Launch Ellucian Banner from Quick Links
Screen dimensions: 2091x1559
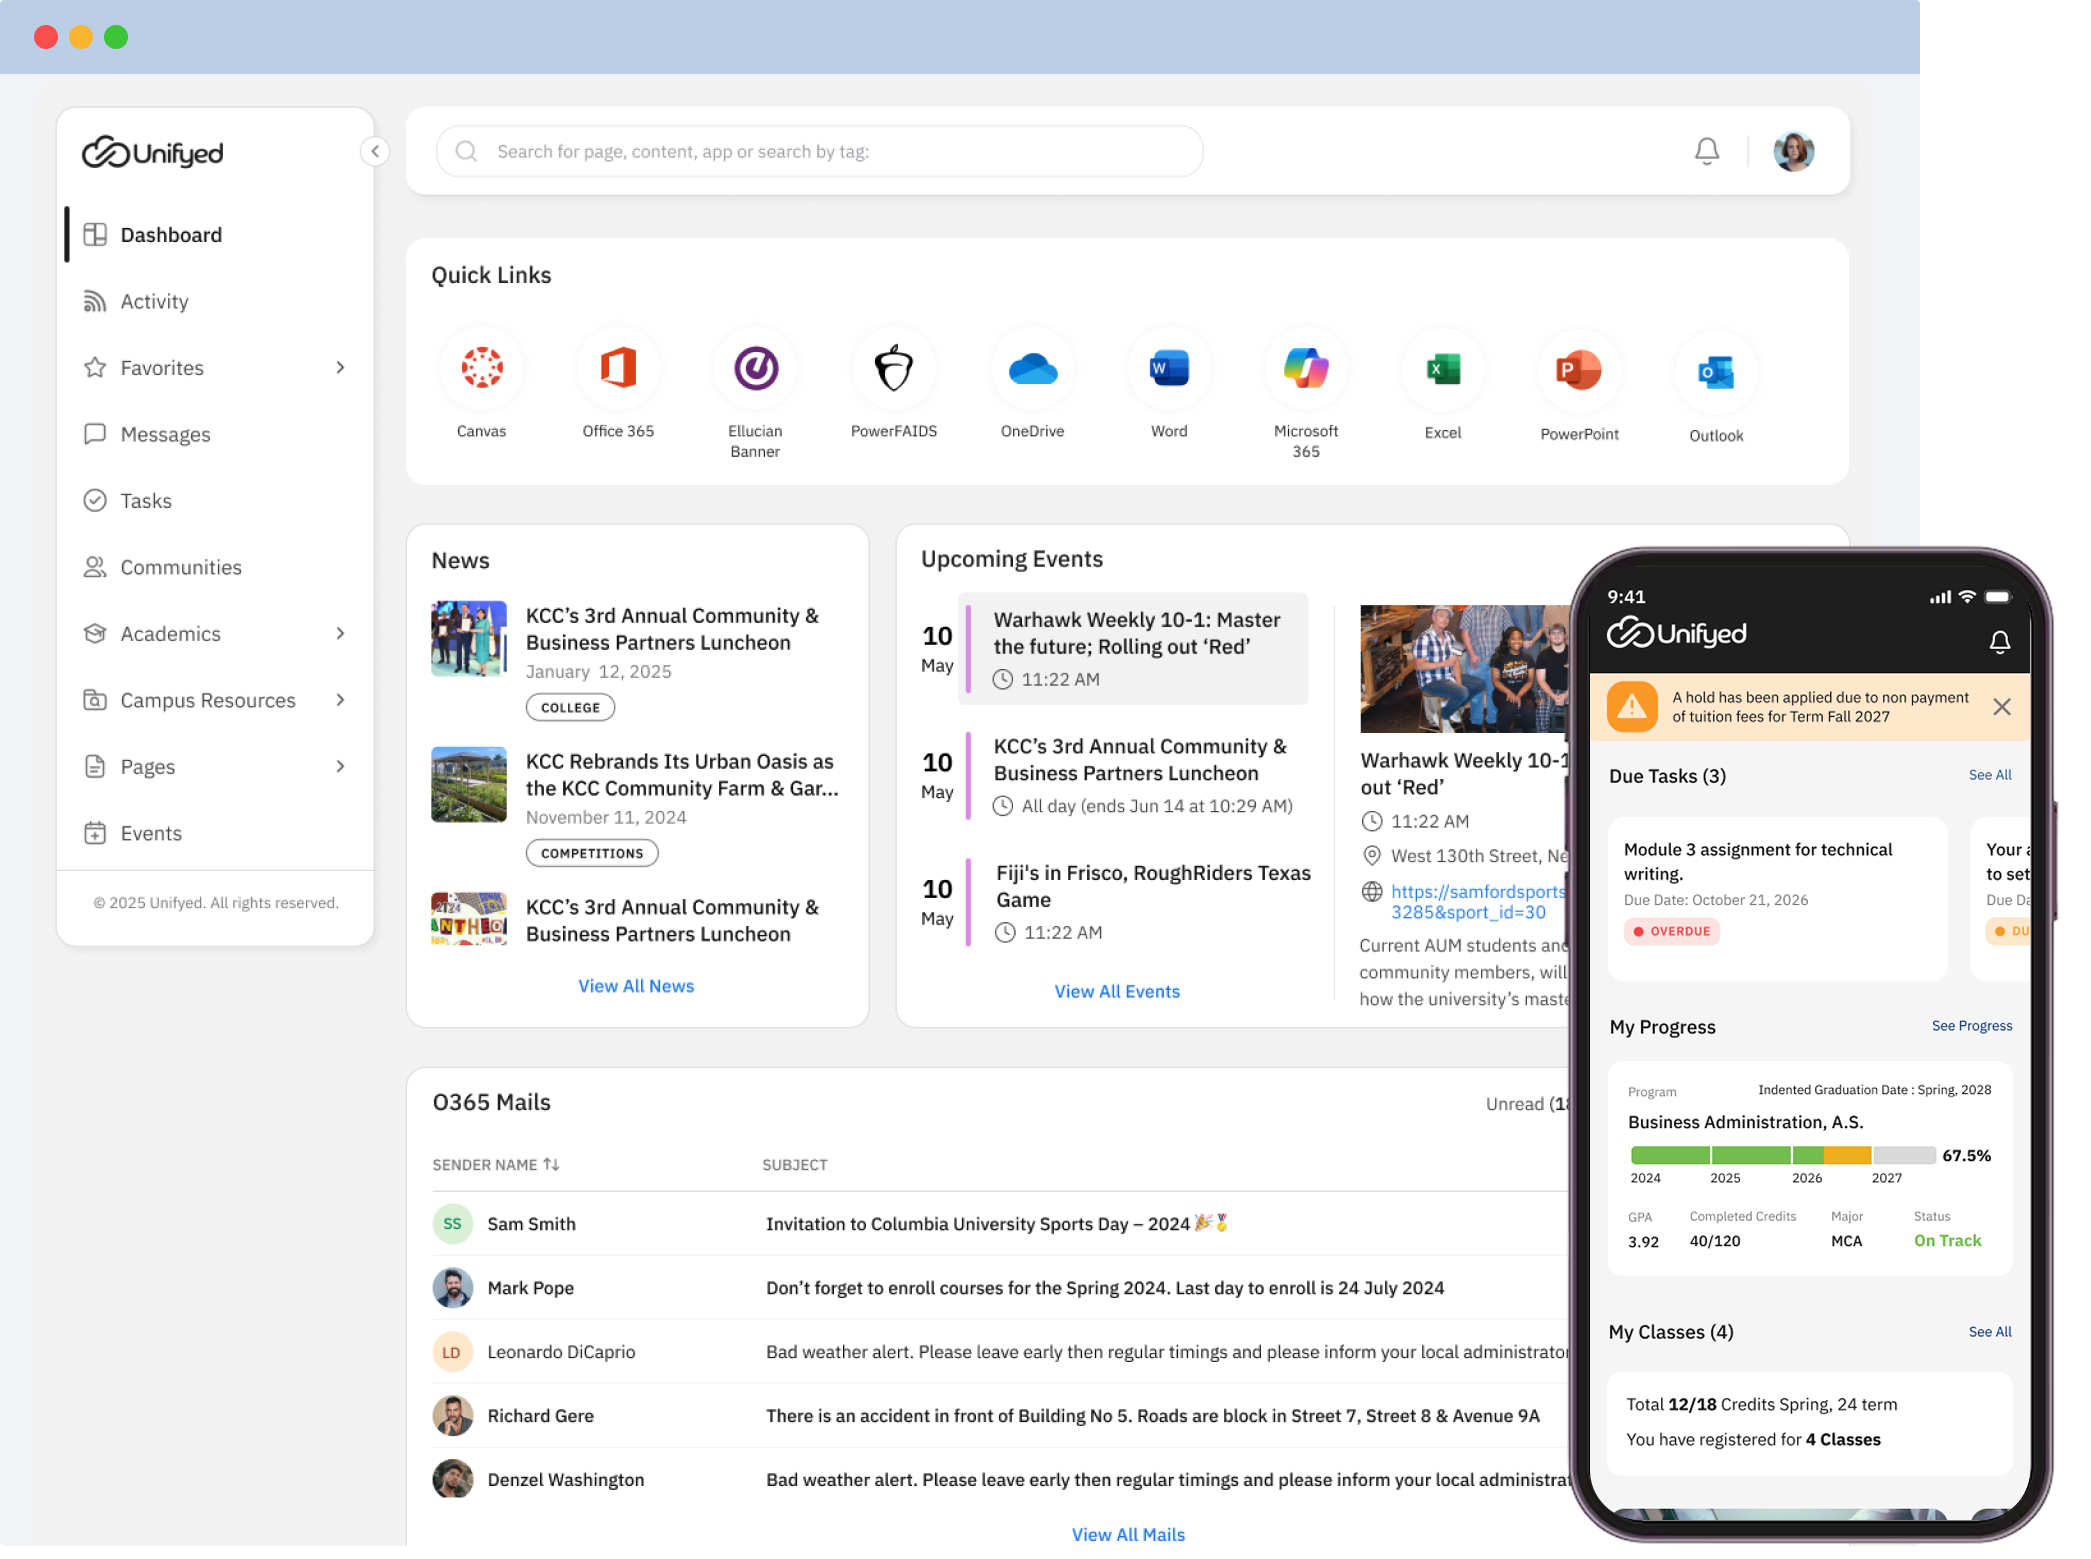[756, 369]
